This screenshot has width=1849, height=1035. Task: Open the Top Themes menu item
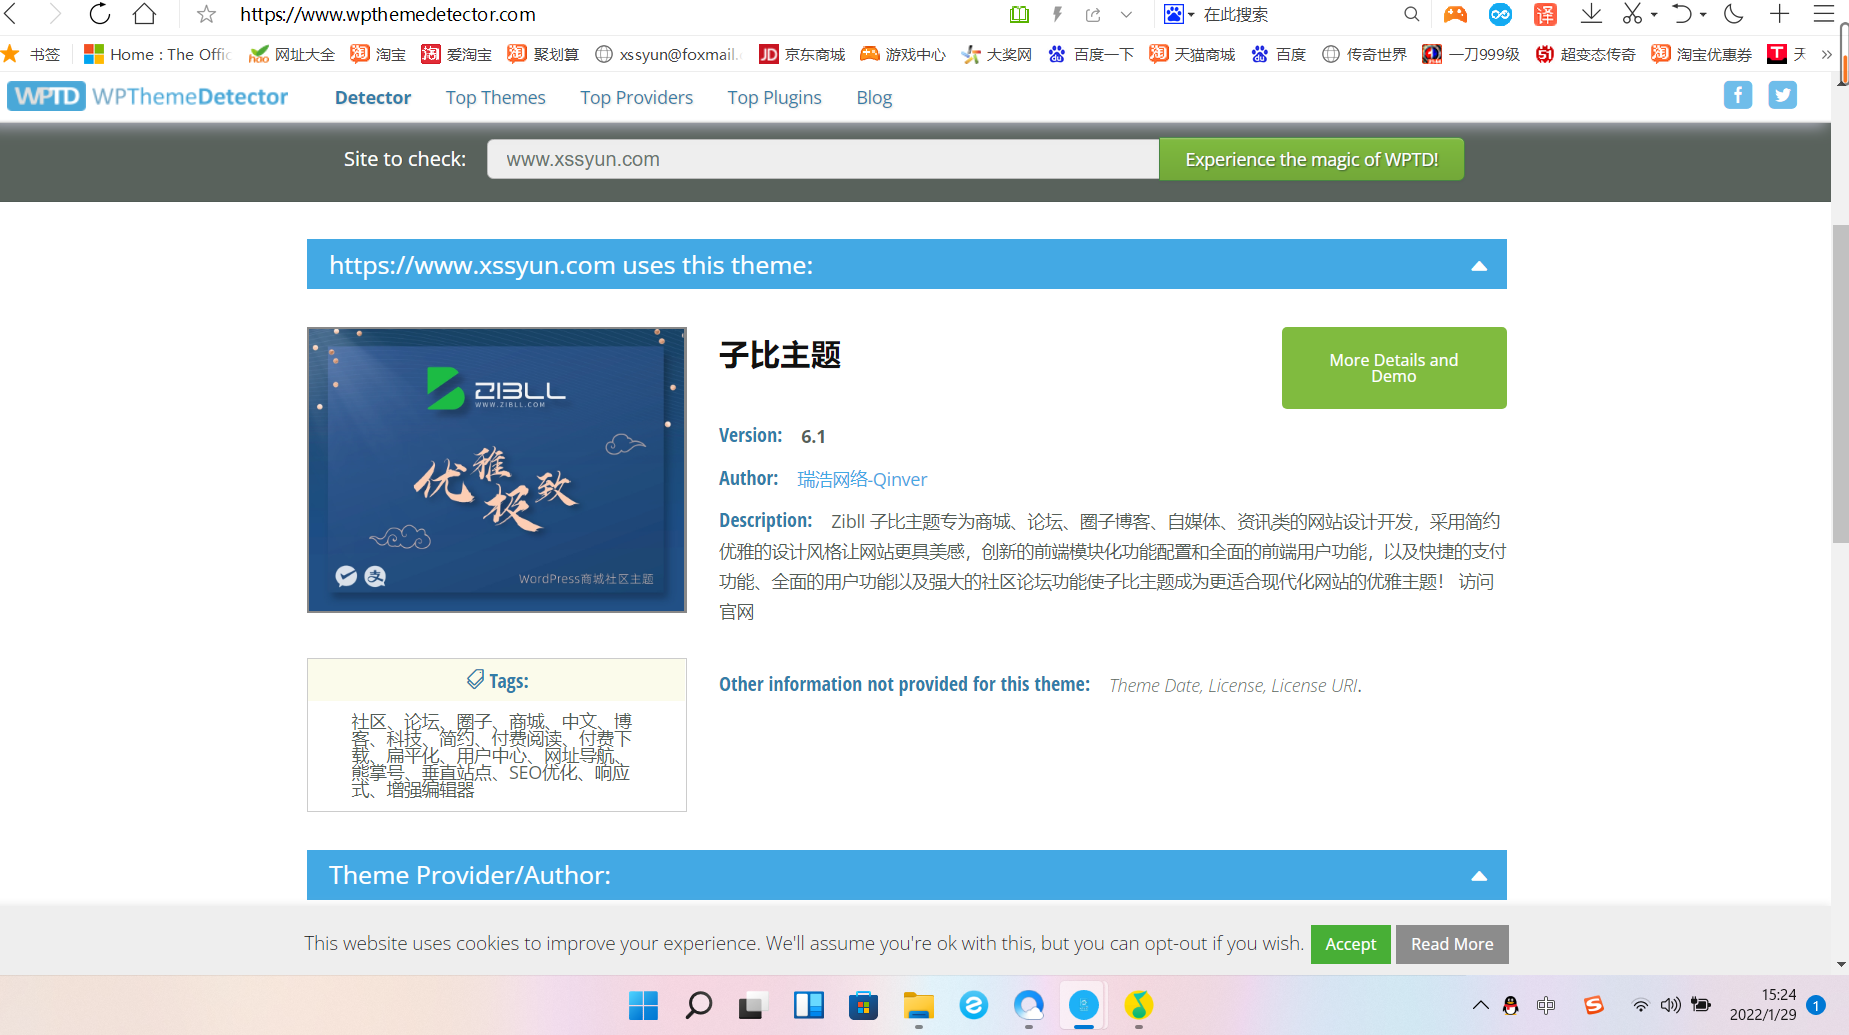click(496, 97)
